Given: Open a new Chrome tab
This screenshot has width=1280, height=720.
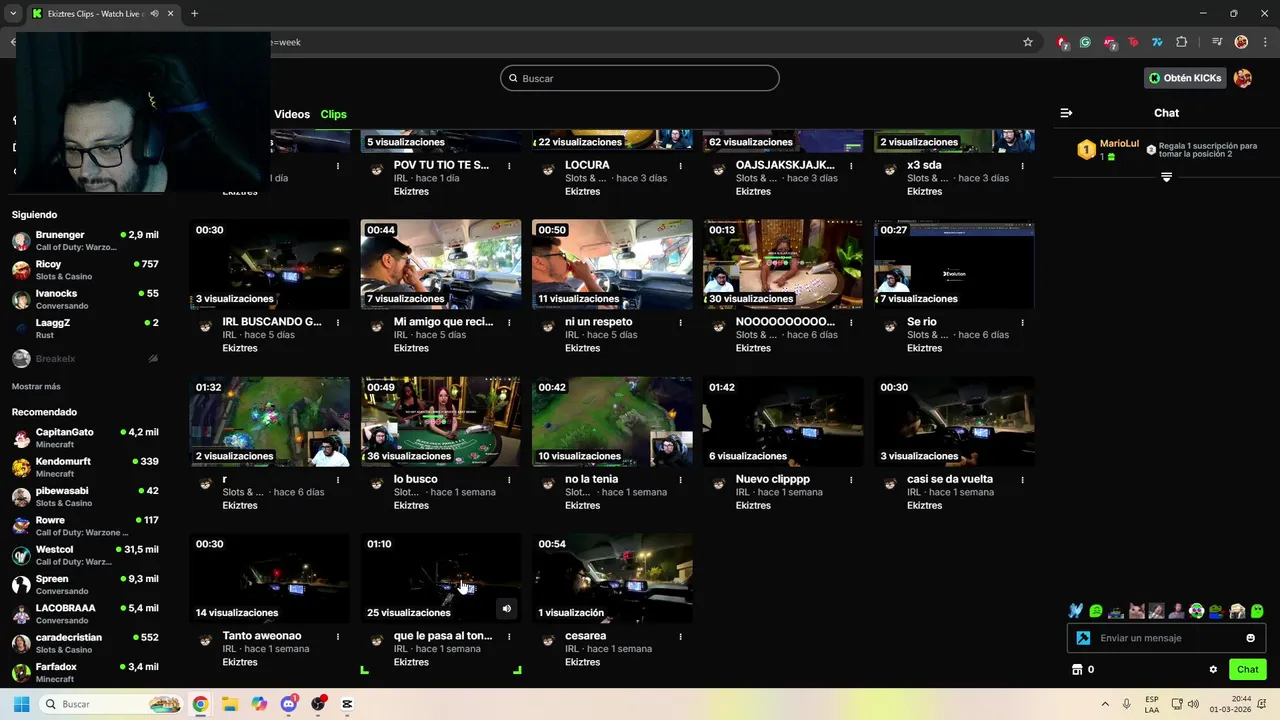Looking at the screenshot, I should [x=194, y=14].
